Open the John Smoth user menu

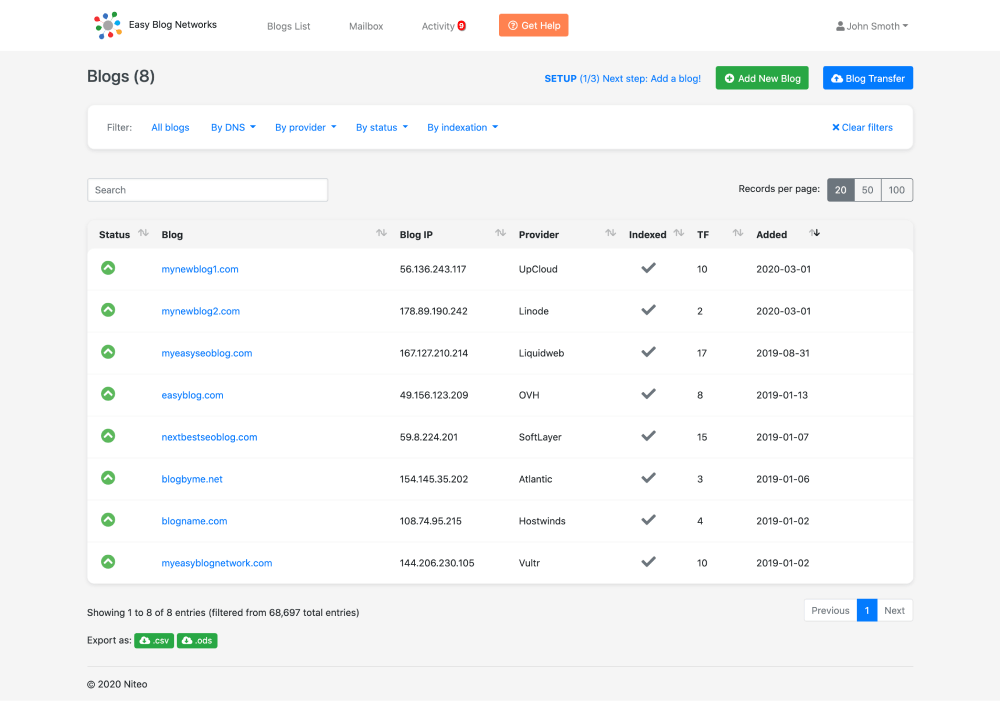coord(872,26)
